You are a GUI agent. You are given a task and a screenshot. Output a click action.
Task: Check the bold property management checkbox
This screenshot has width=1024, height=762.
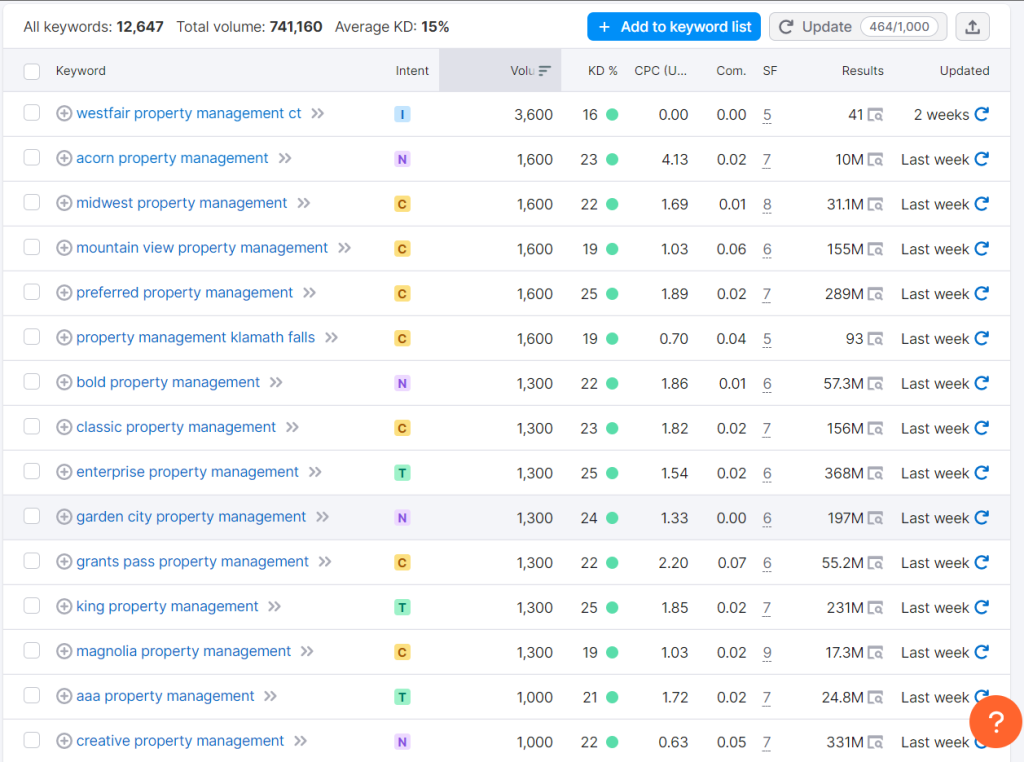click(31, 383)
